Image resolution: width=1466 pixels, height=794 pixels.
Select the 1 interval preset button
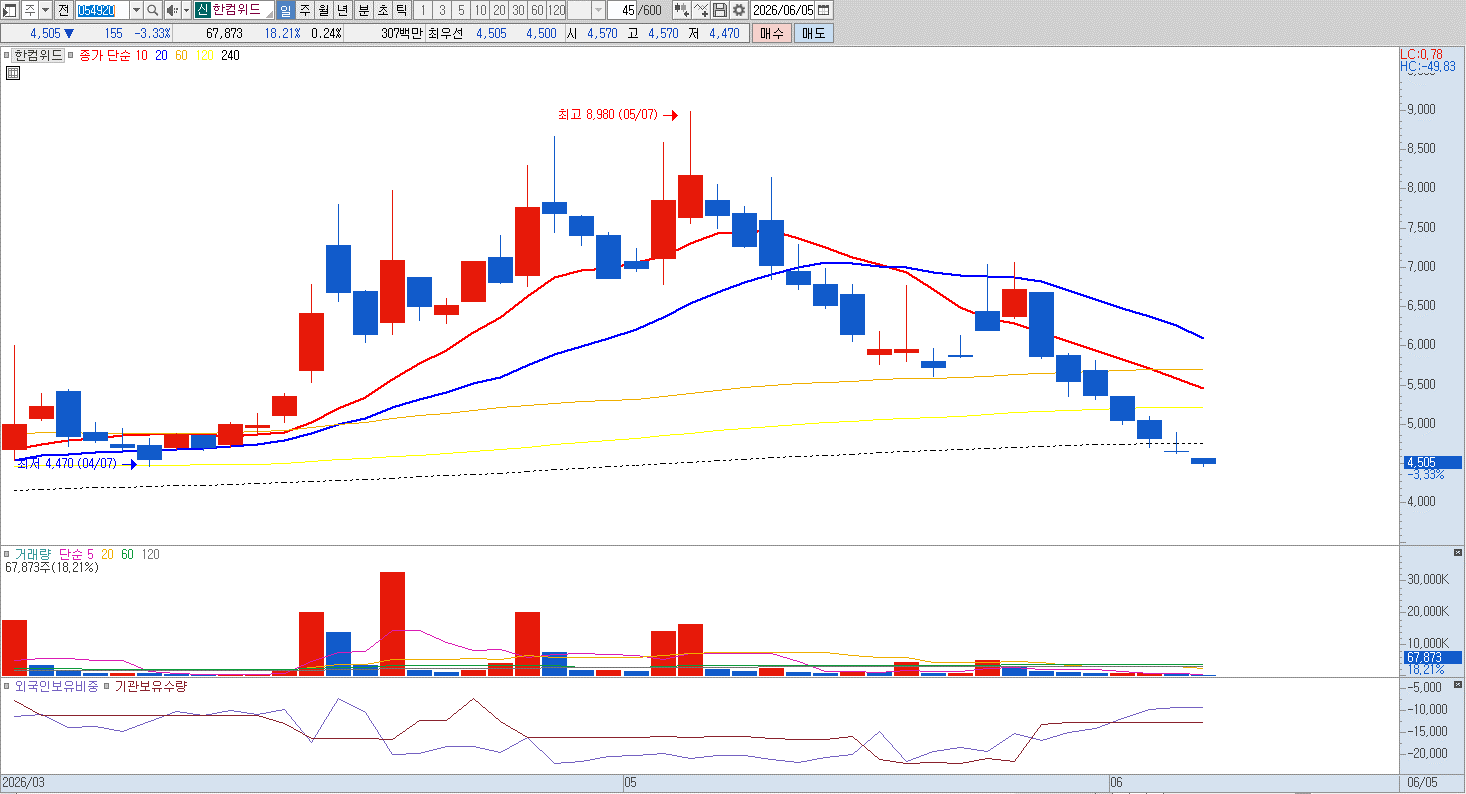click(422, 10)
